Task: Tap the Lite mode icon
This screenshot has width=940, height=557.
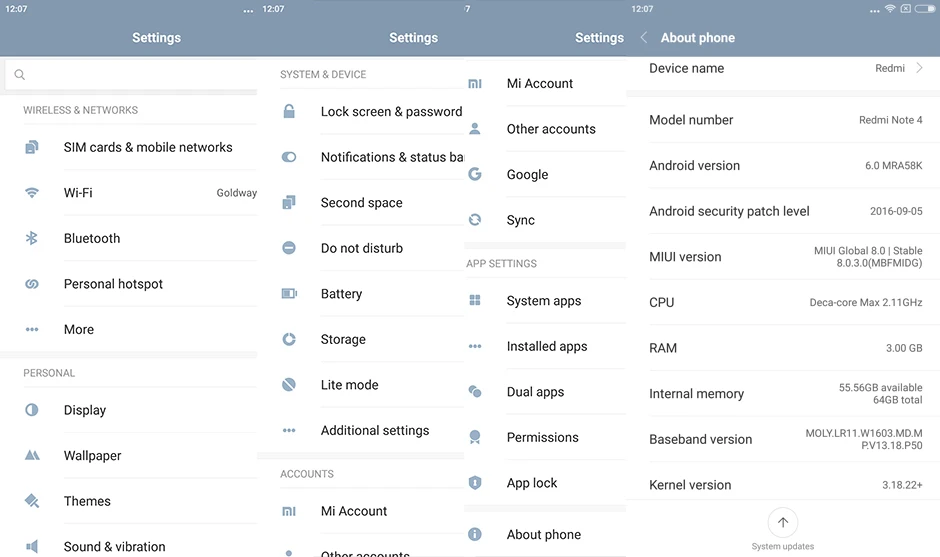Action: (289, 384)
